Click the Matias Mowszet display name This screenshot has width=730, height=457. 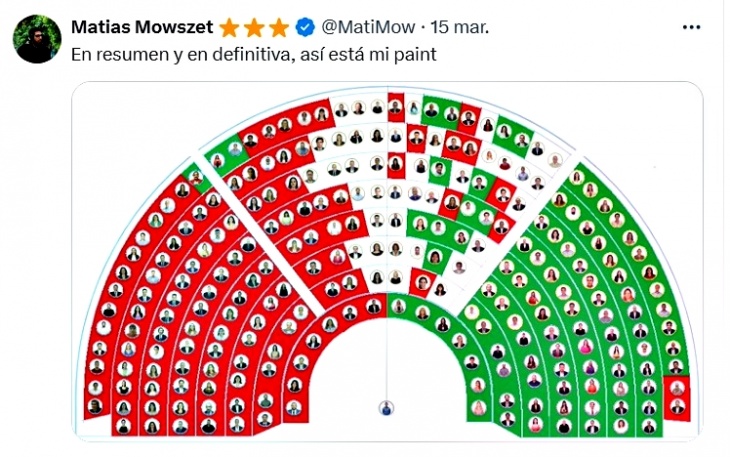142,27
